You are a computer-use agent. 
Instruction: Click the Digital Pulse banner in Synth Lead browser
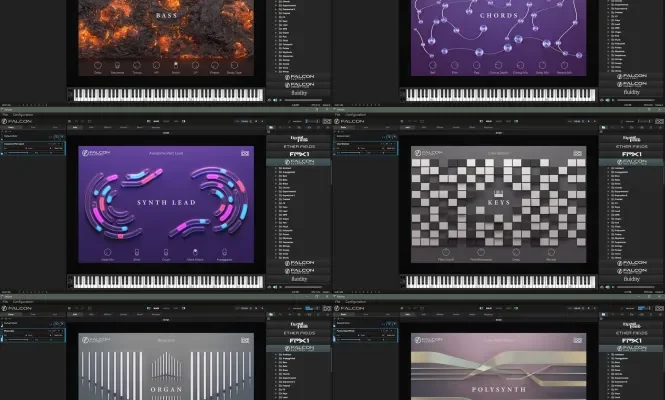point(299,136)
